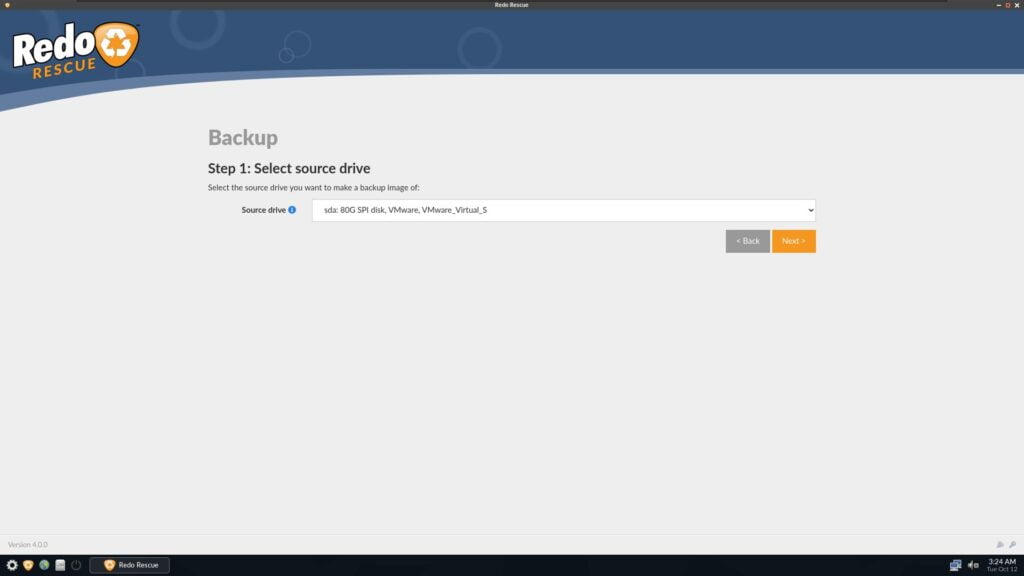
Task: Close the Redo Rescue window
Action: (1017, 5)
